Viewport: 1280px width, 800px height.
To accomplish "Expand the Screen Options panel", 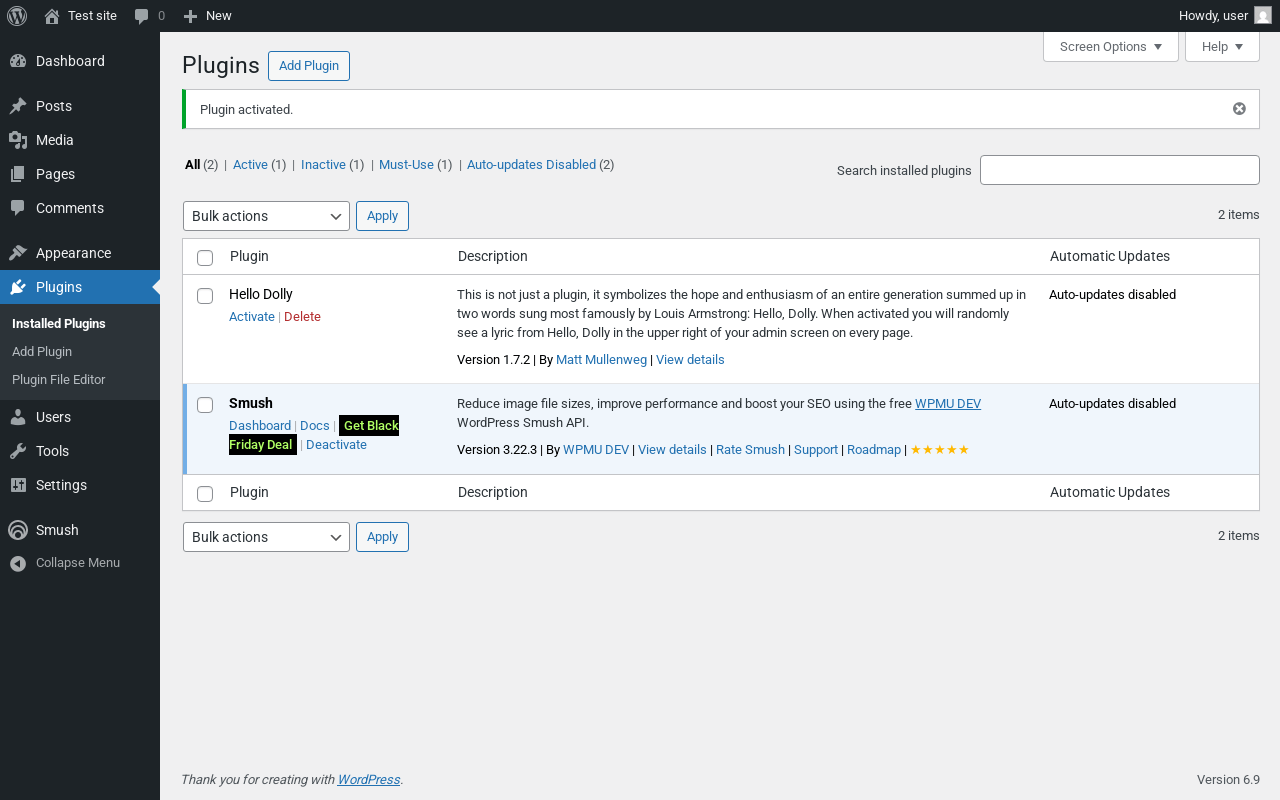I will 1111,47.
